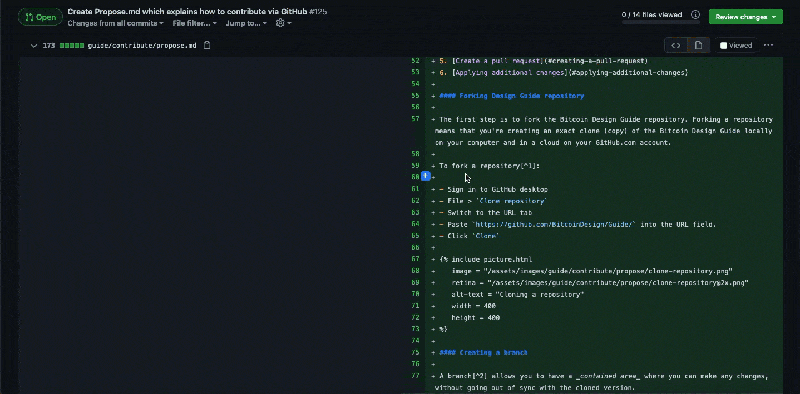This screenshot has width=800, height=394.
Task: Switch to rich diff document icon
Action: point(698,45)
